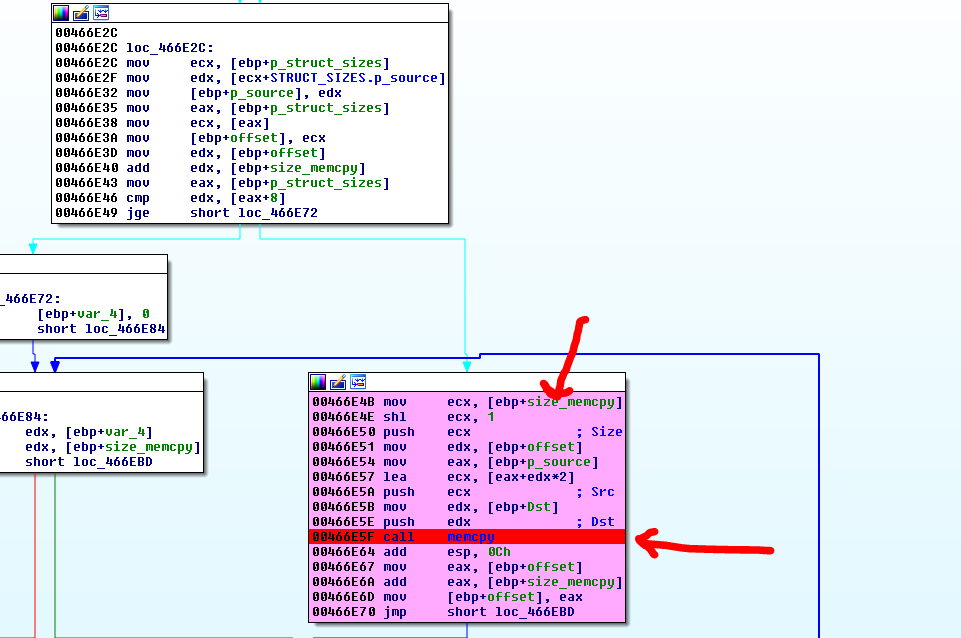This screenshot has height=638, width=961.
Task: Click edit comment icon on memcpy block
Action: [337, 382]
